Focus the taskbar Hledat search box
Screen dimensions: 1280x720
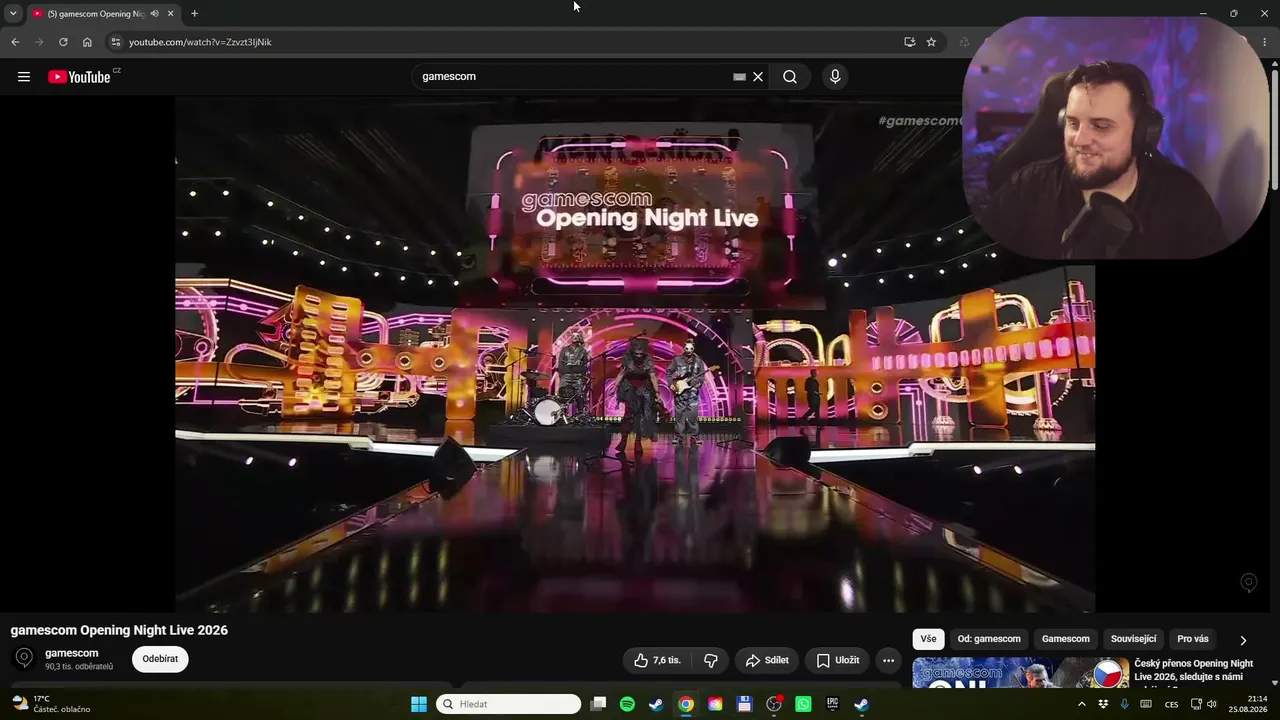point(509,704)
